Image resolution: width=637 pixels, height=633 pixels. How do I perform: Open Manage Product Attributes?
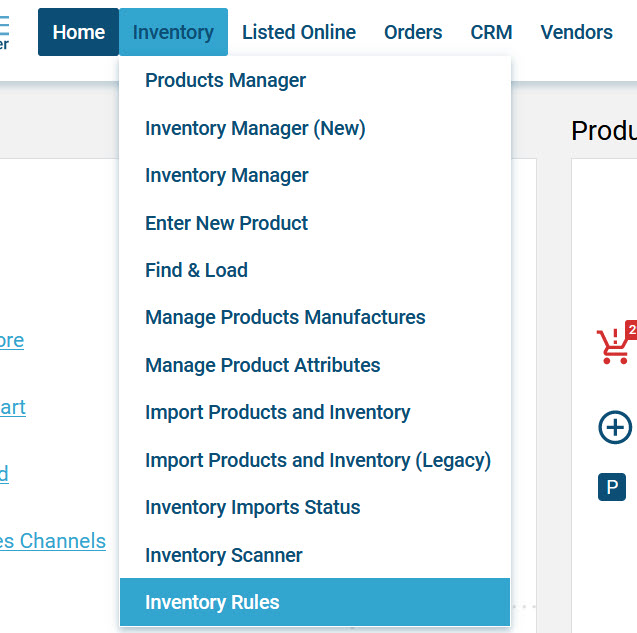click(315, 365)
